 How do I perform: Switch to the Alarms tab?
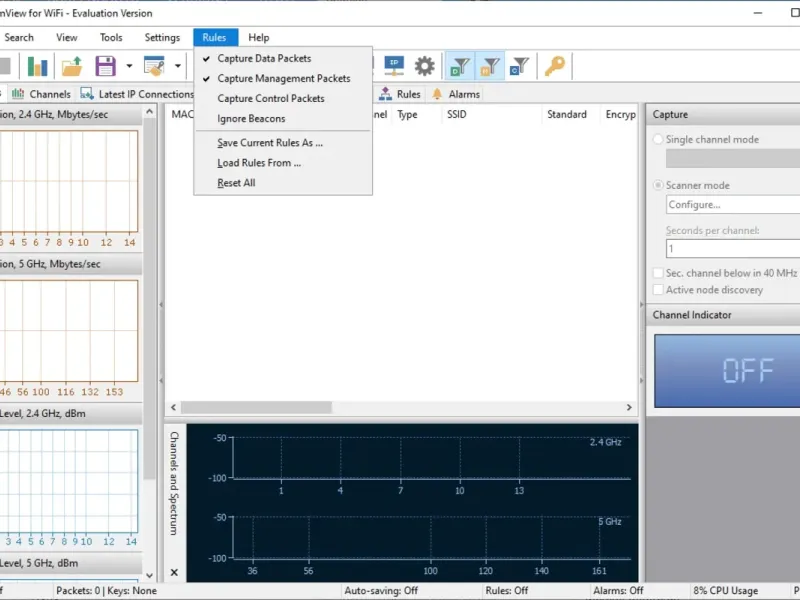pyautogui.click(x=456, y=94)
